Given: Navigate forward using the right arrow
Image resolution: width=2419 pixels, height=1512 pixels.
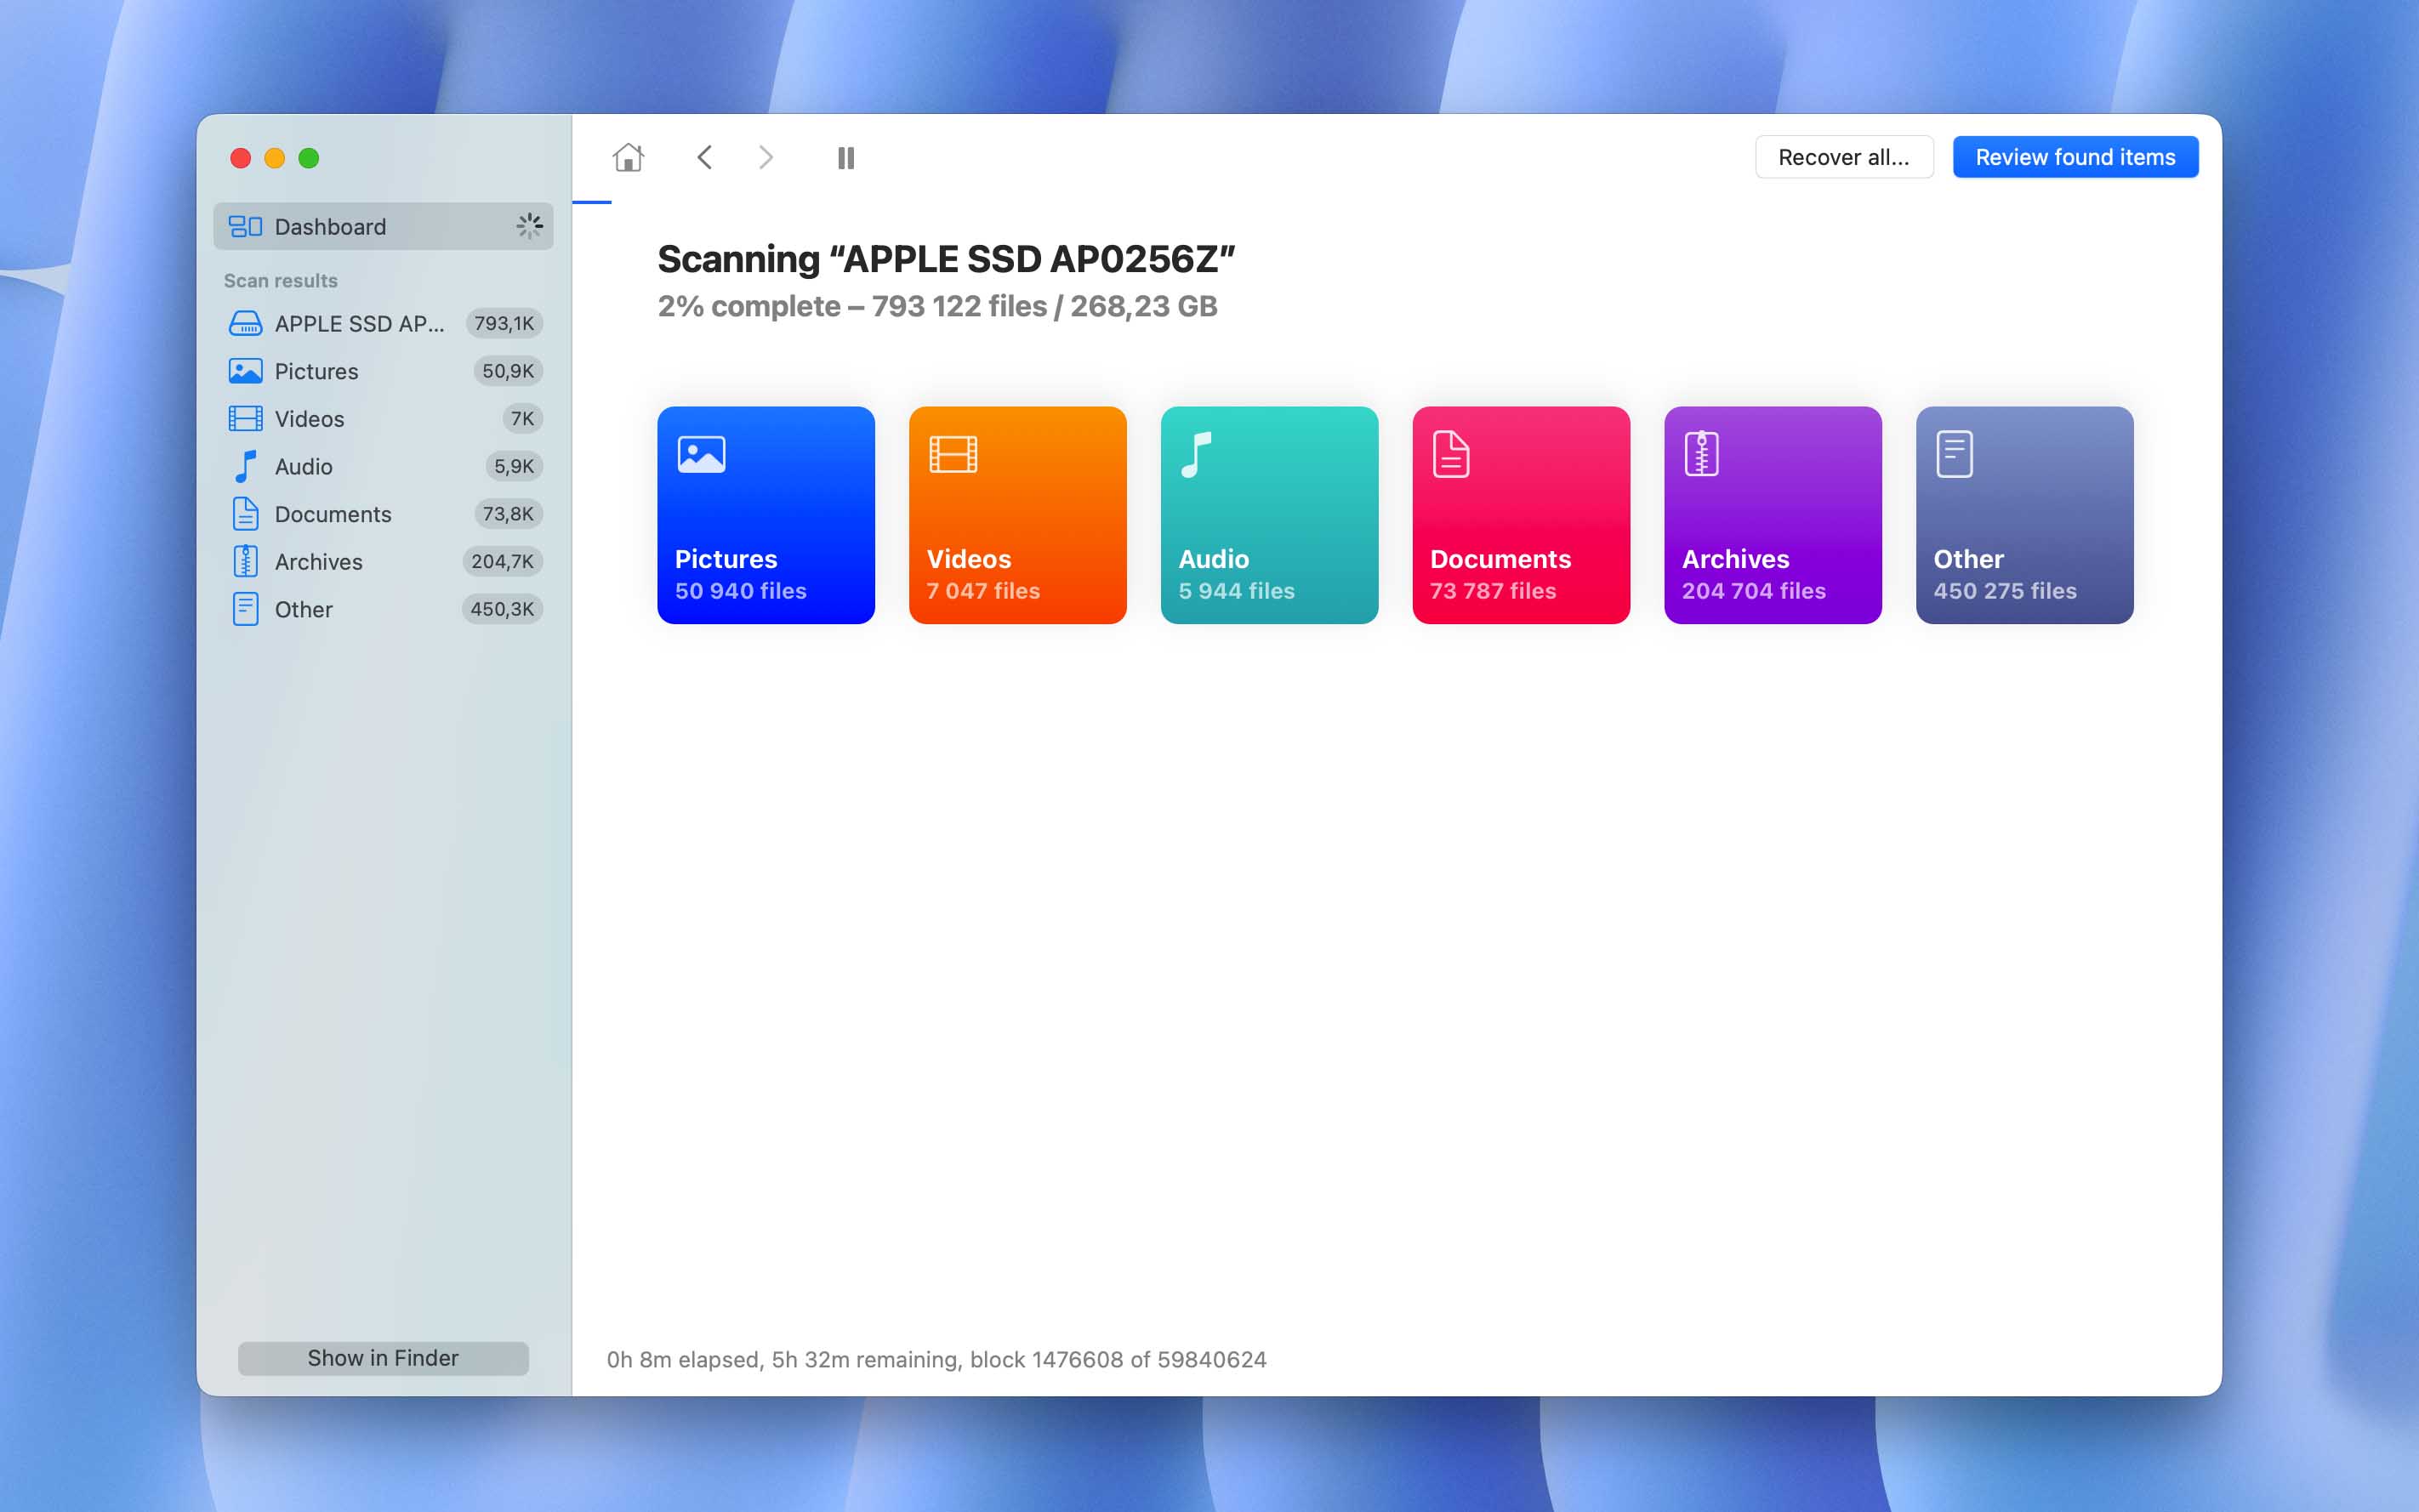Looking at the screenshot, I should coord(765,157).
